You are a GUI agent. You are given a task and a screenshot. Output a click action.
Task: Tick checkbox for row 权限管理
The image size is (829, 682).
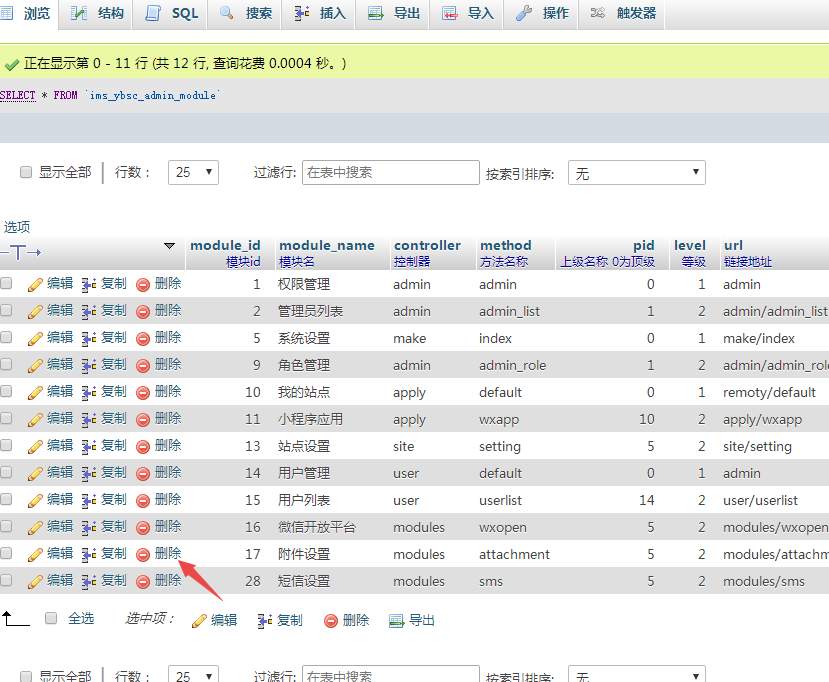click(6, 283)
